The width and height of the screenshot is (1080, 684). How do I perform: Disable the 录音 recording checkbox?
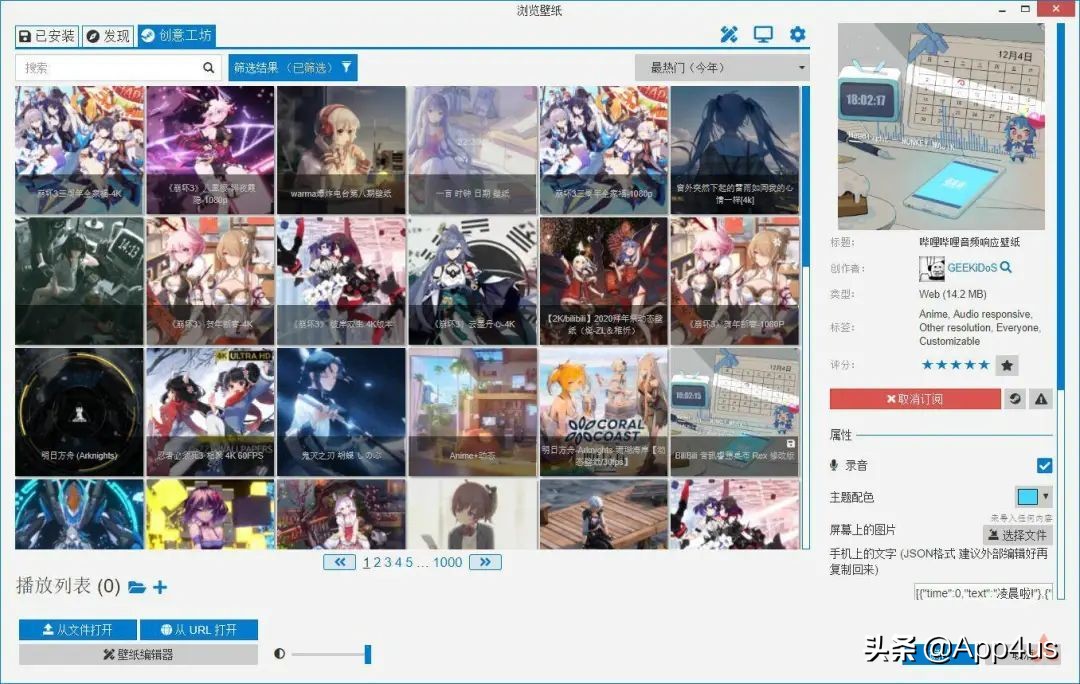(x=1044, y=465)
